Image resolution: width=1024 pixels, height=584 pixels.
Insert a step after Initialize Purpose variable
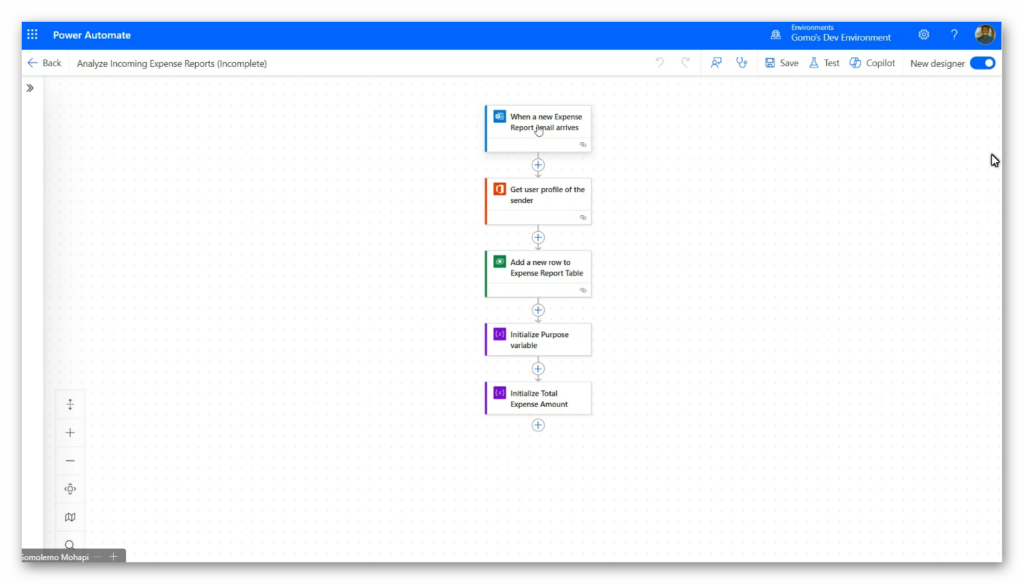[538, 369]
